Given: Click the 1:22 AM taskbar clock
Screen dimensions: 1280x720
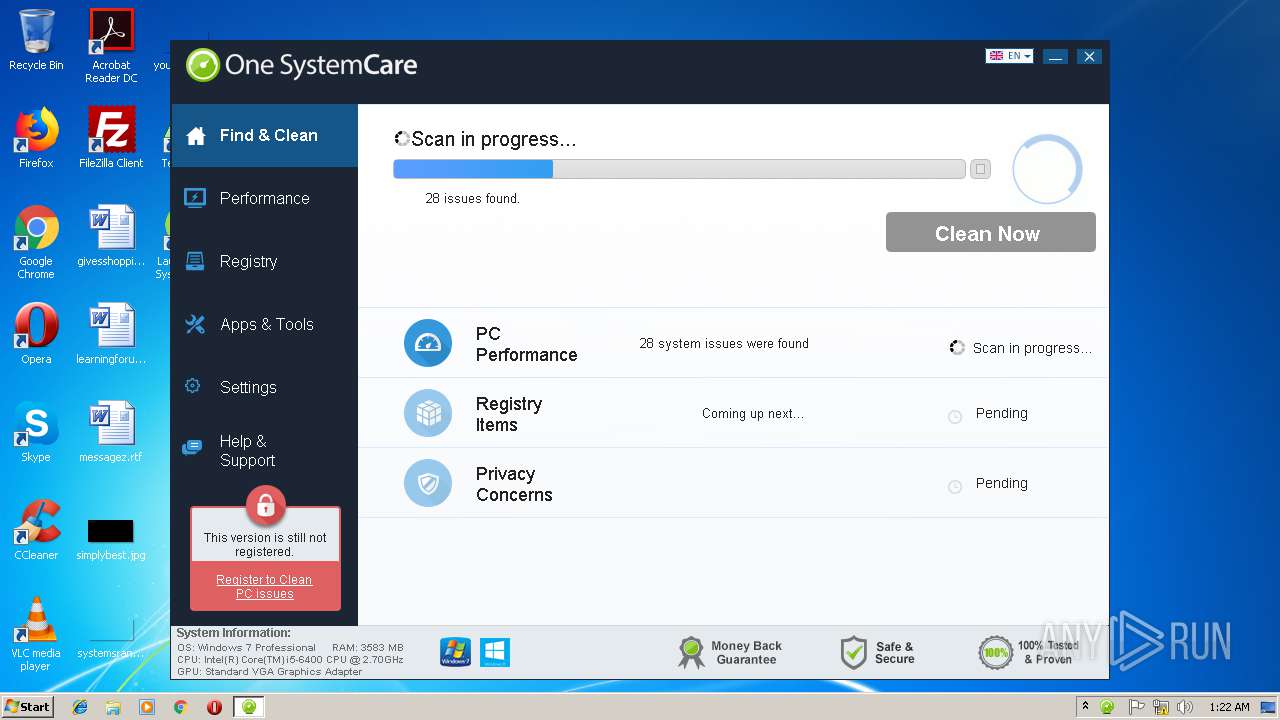Looking at the screenshot, I should [1229, 707].
